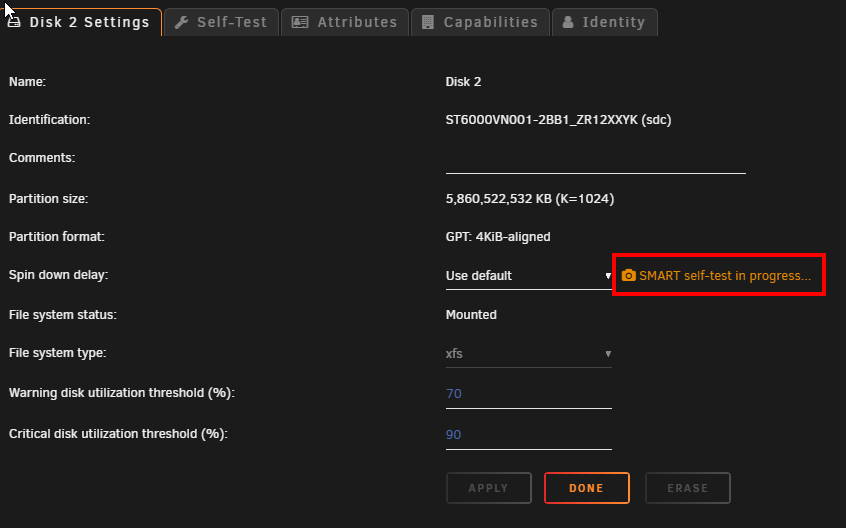846x528 pixels.
Task: Open the Capabilities tab
Action: pos(480,22)
